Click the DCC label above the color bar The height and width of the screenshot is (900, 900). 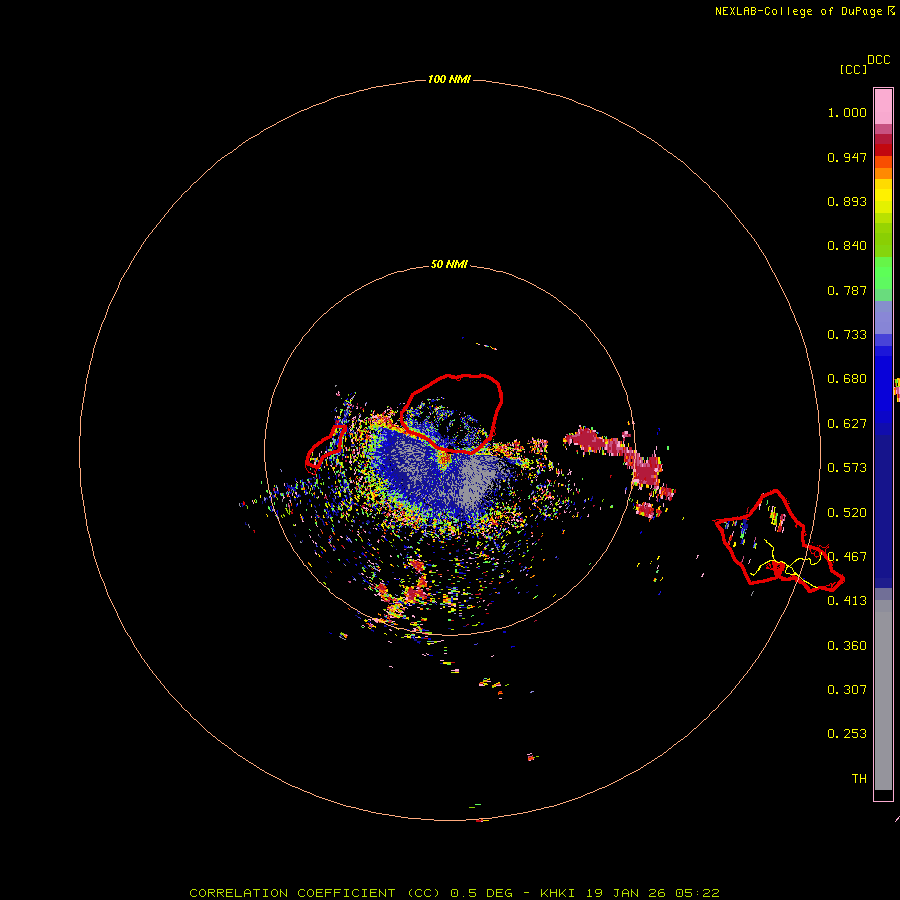[878, 60]
